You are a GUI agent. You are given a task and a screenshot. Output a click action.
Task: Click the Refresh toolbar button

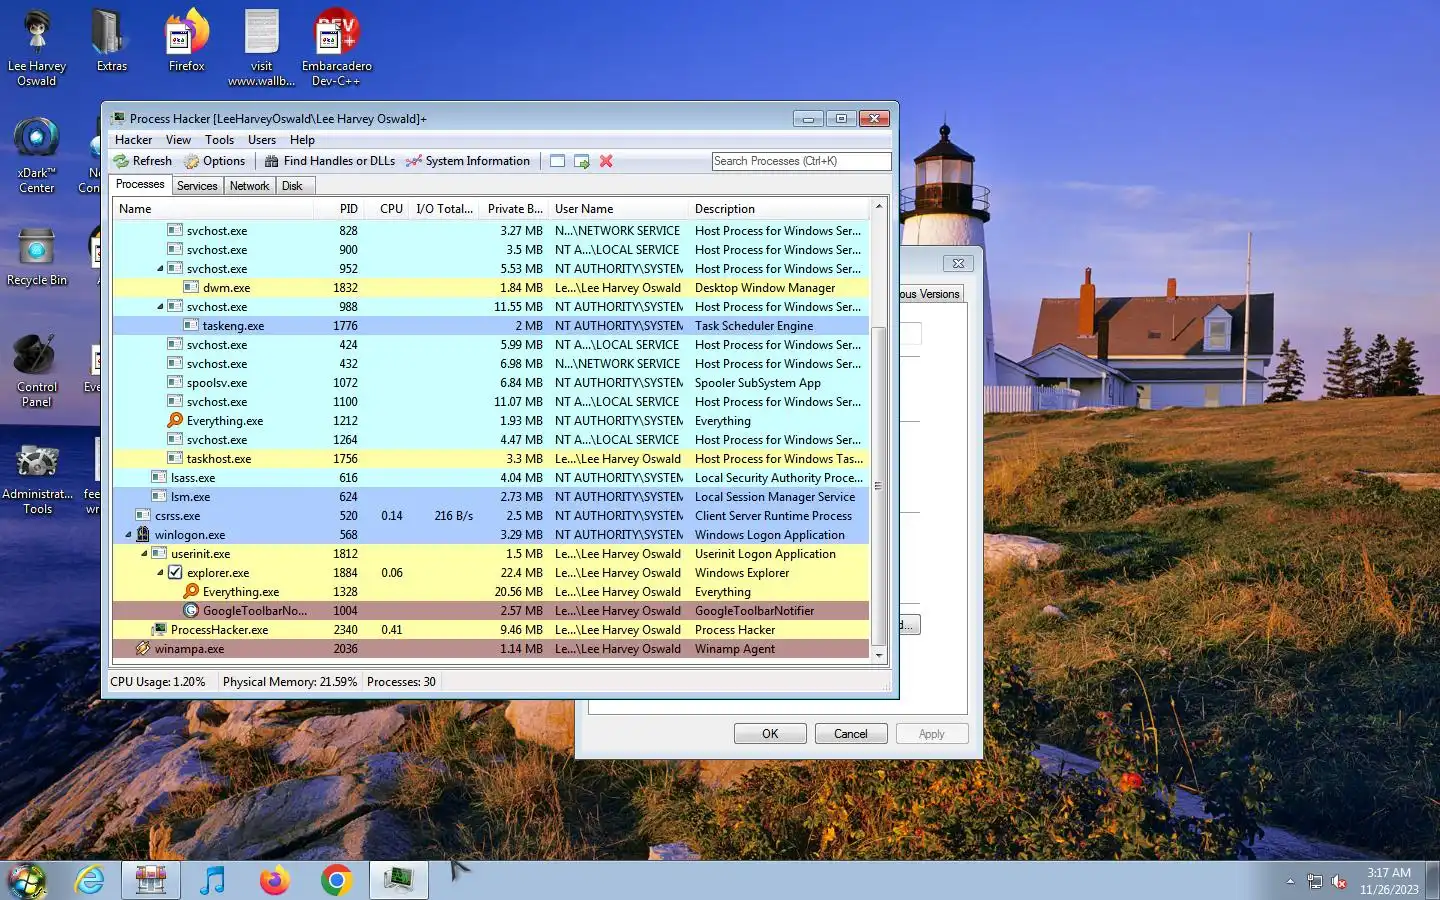142,161
